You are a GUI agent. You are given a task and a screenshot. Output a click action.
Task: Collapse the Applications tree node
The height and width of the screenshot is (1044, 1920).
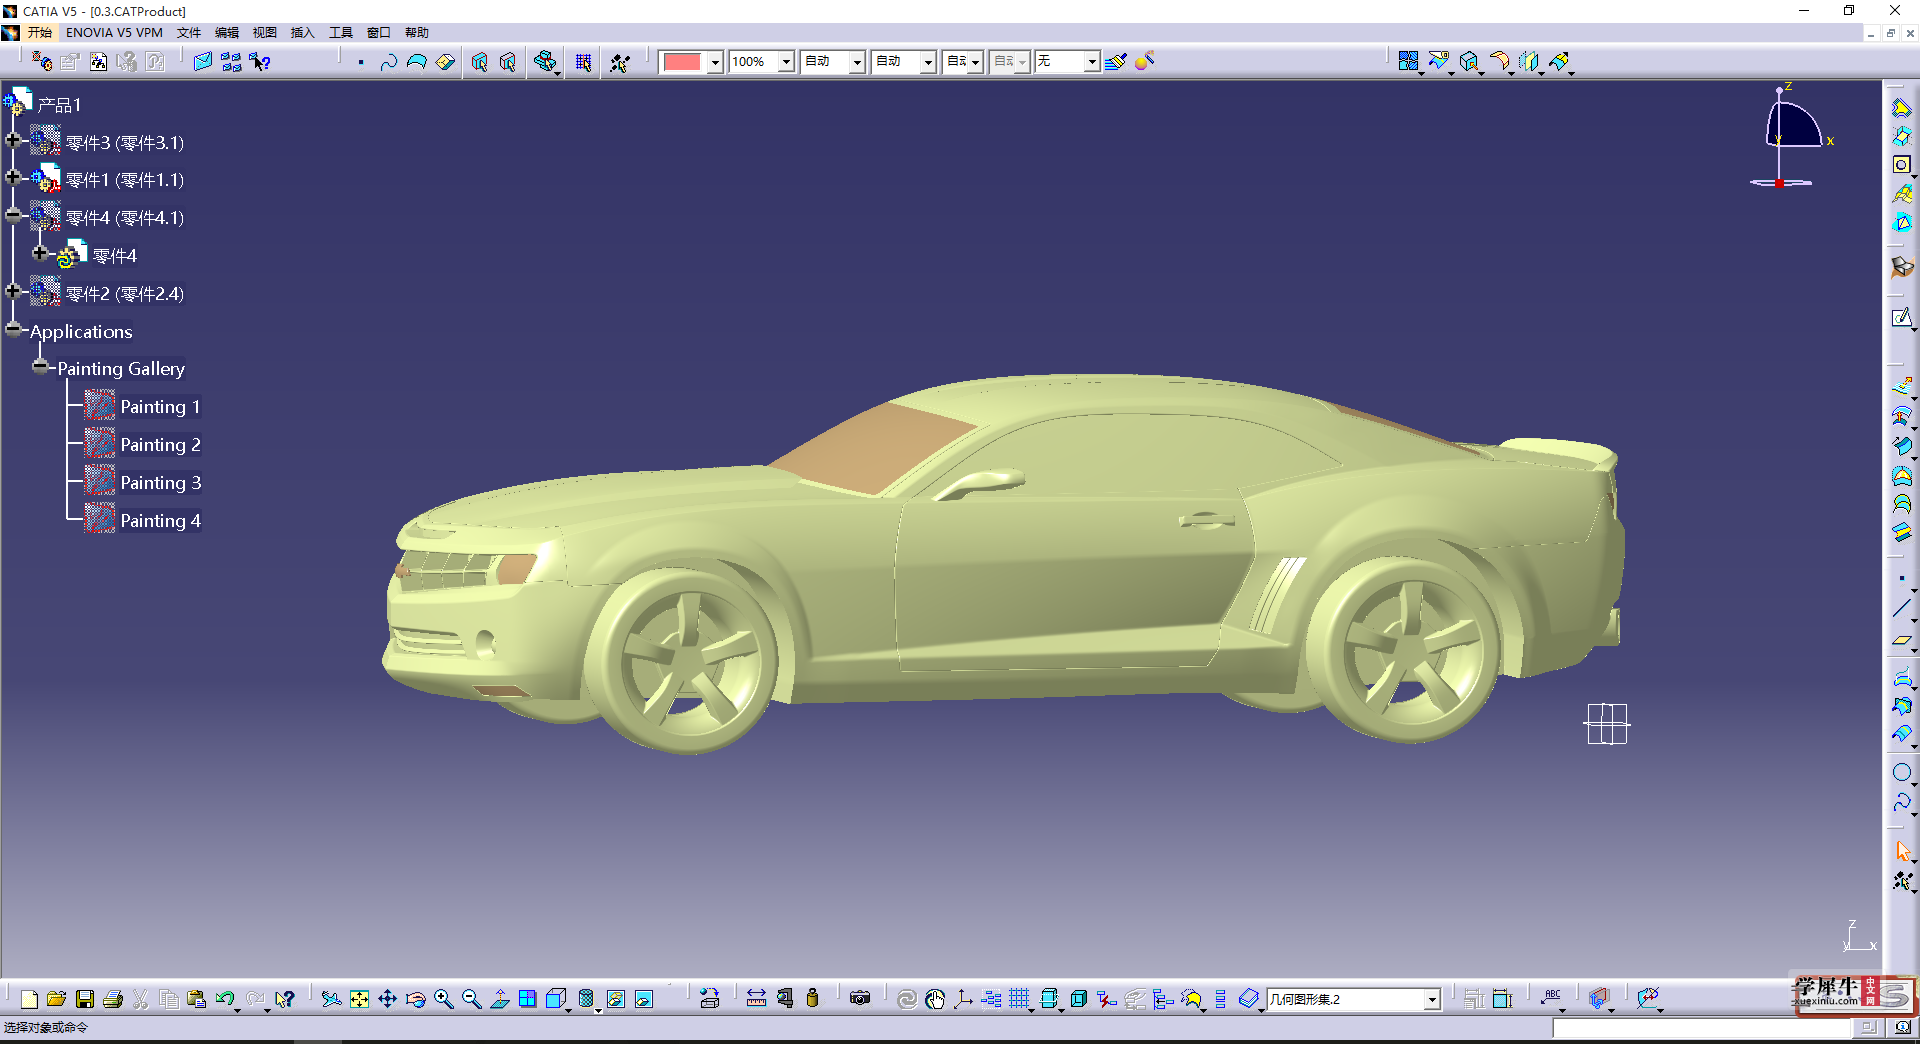click(x=13, y=329)
